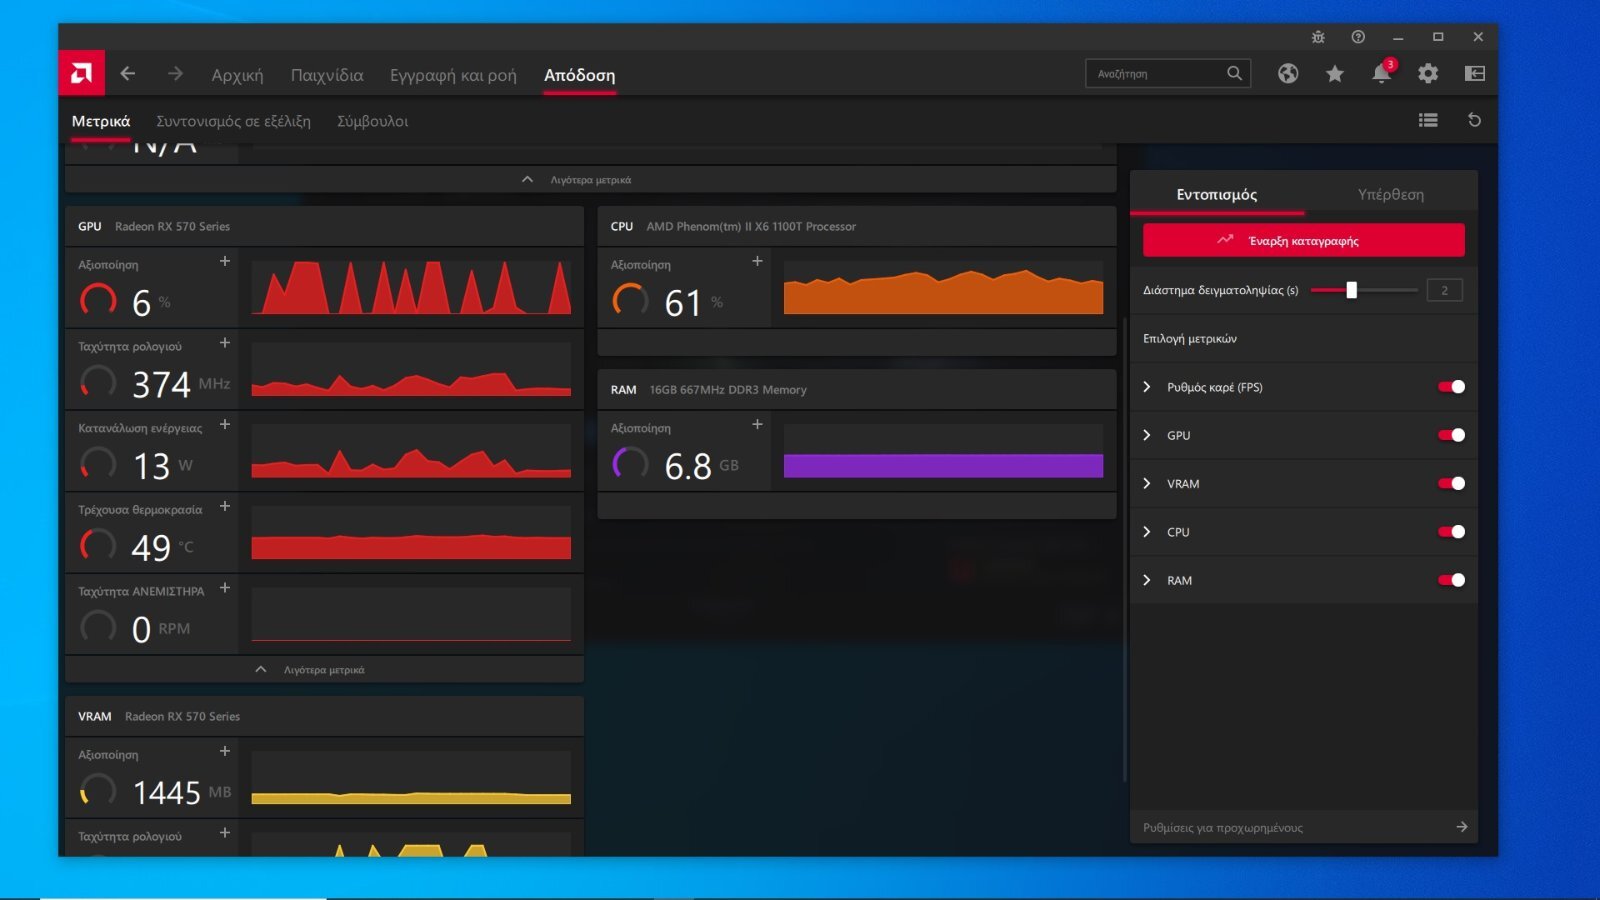1600x900 pixels.
Task: Switch to the Υπέρθεση panel tab
Action: (1391, 194)
